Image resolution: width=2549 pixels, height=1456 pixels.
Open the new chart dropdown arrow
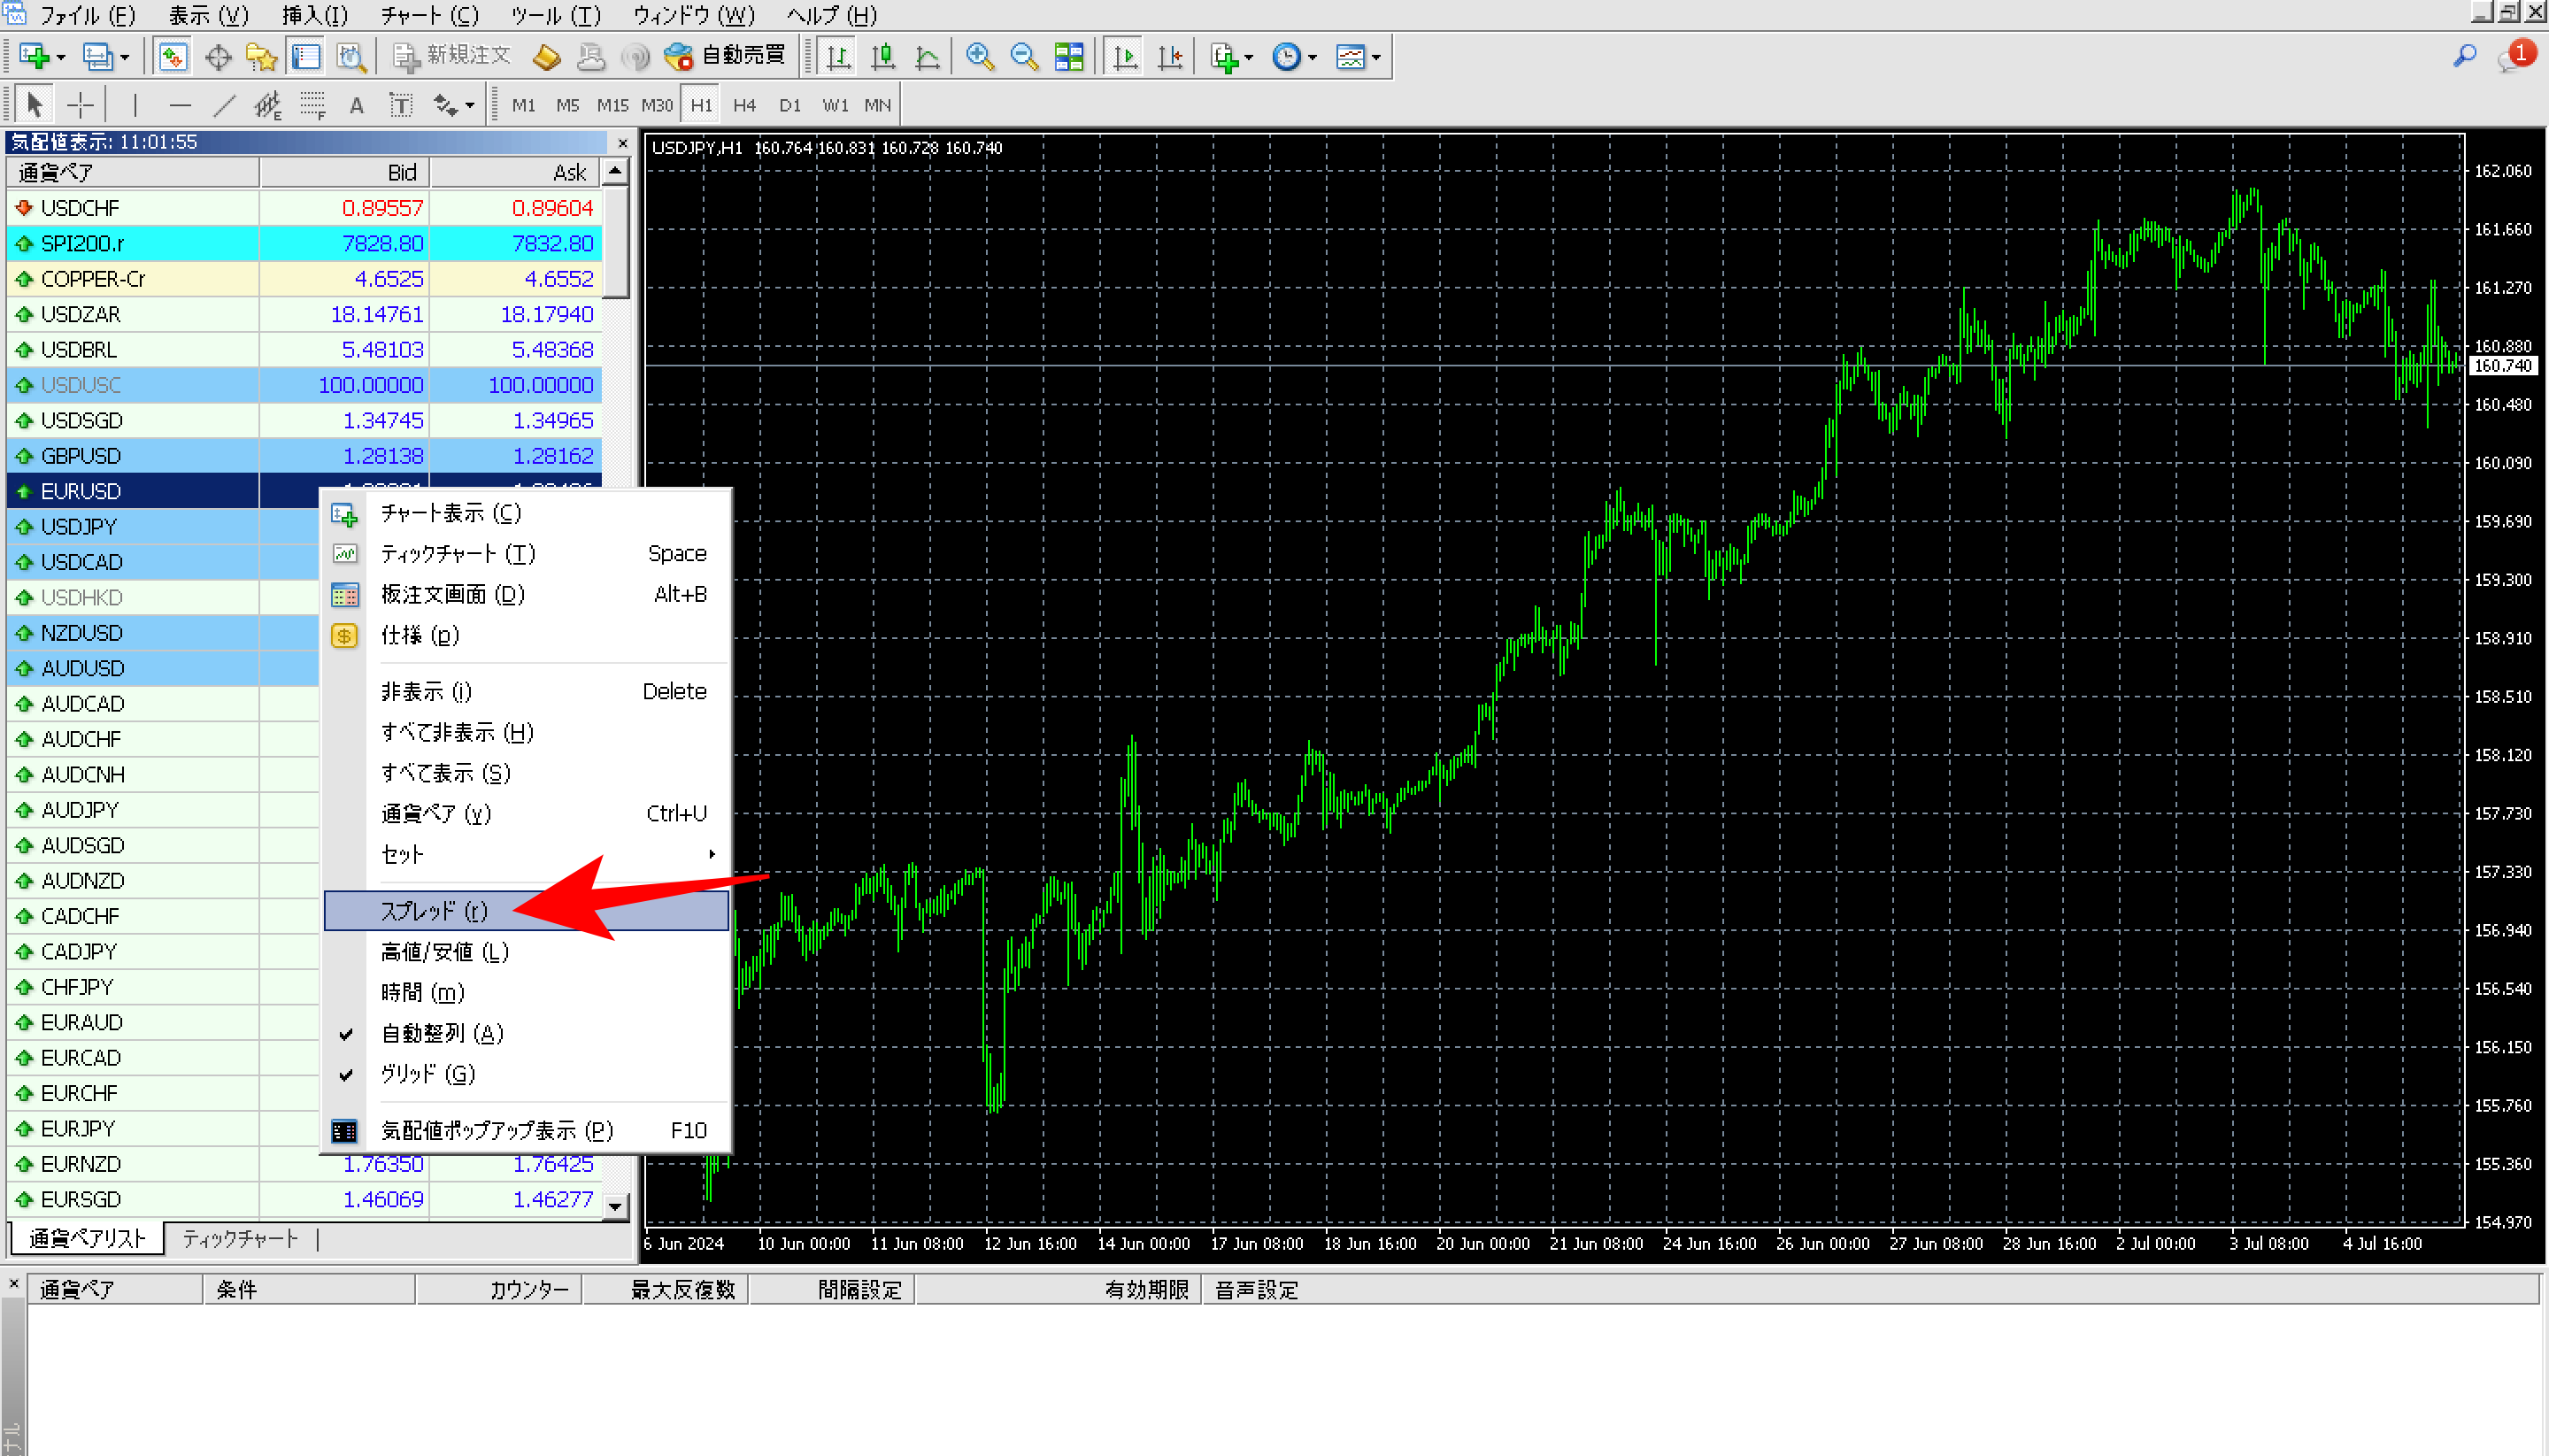tap(61, 58)
